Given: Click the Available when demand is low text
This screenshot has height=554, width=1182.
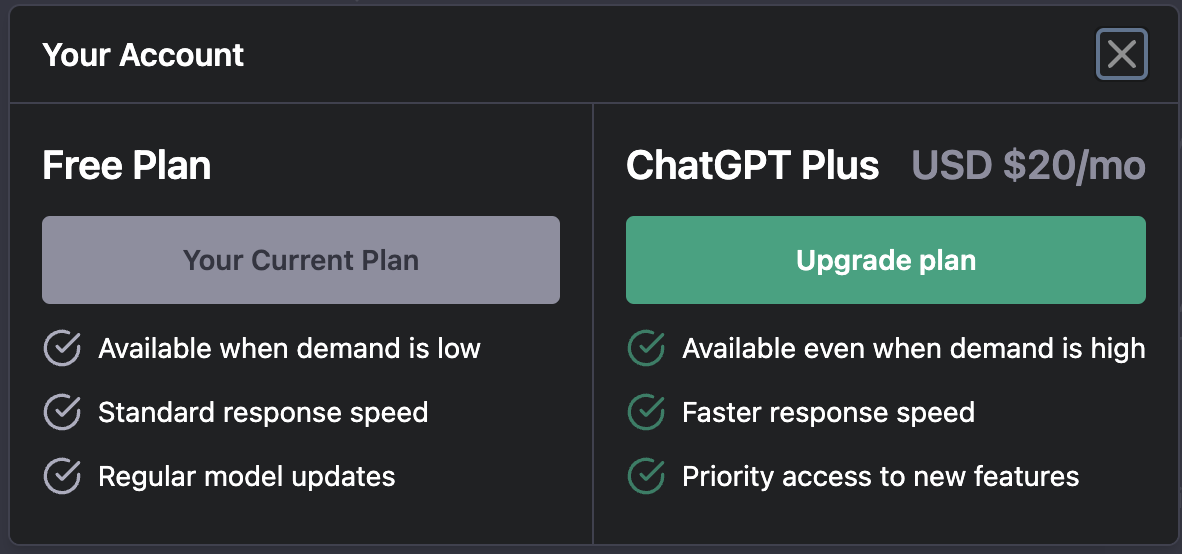Looking at the screenshot, I should [x=289, y=348].
